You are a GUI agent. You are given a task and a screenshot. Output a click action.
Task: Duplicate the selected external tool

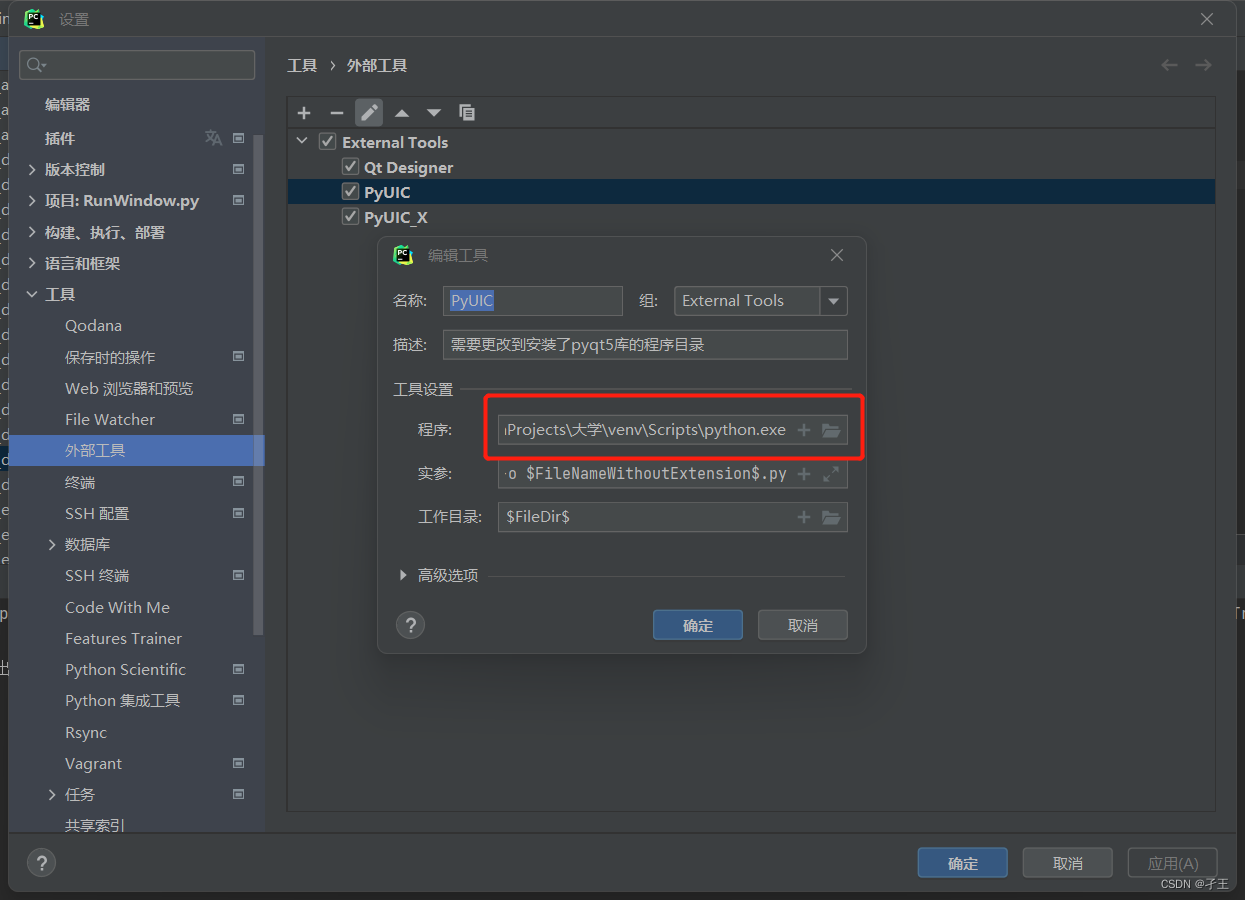coord(467,112)
